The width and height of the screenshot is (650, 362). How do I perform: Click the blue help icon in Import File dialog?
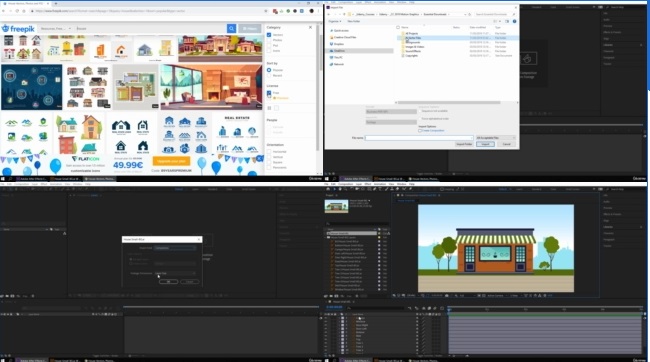pyautogui.click(x=514, y=21)
